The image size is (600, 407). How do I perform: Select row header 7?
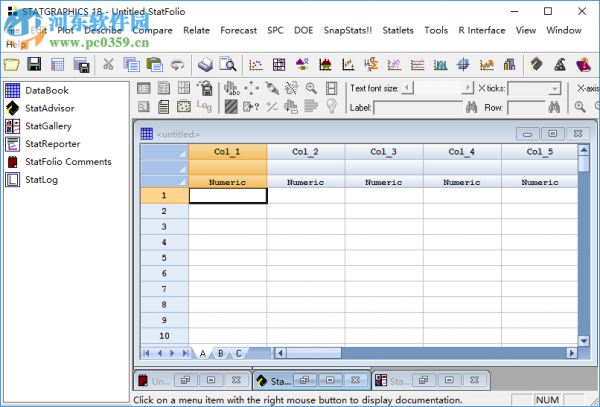(x=164, y=289)
